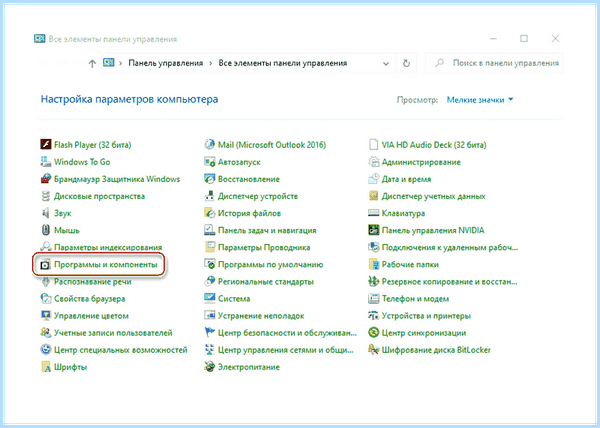The image size is (600, 428).
Task: Open Подключения к удаленным рабочим столам link
Action: (x=450, y=247)
